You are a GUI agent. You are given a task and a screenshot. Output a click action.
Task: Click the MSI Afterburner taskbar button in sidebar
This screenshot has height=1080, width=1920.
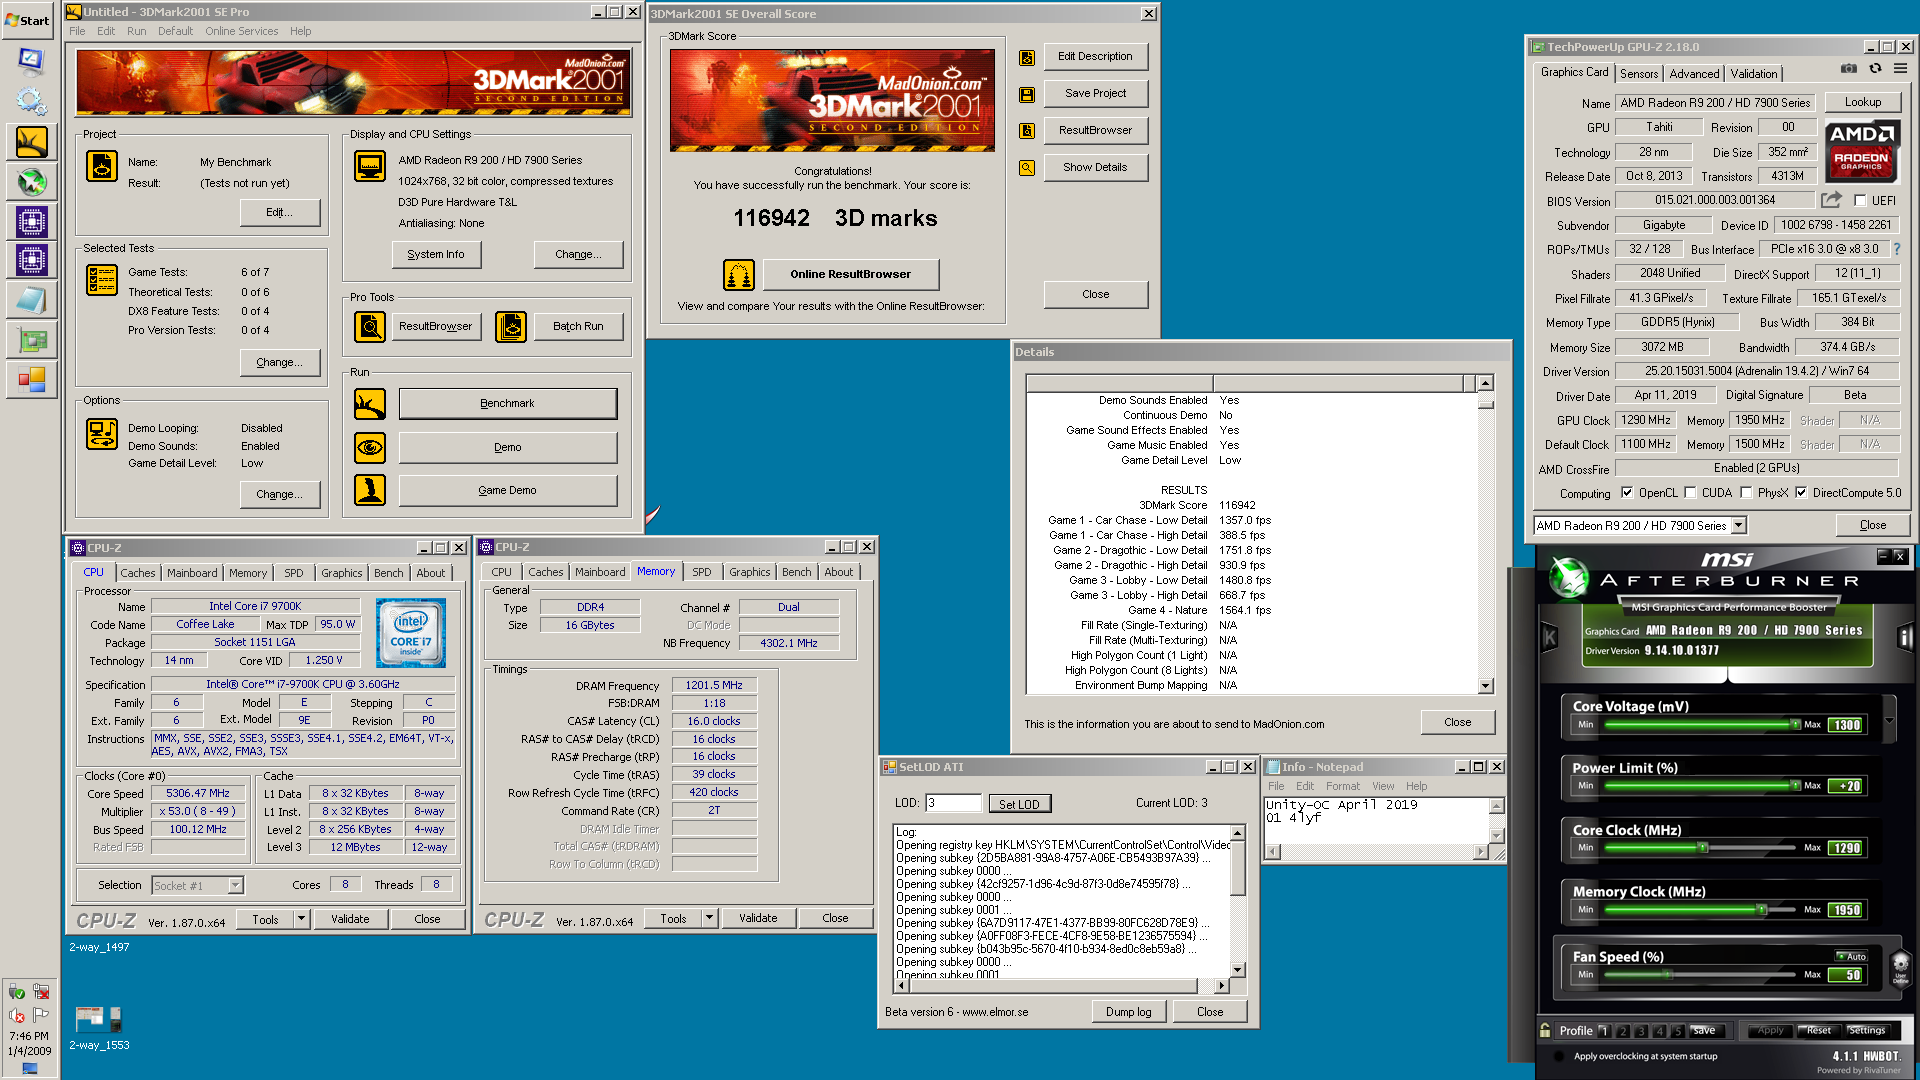(x=31, y=182)
